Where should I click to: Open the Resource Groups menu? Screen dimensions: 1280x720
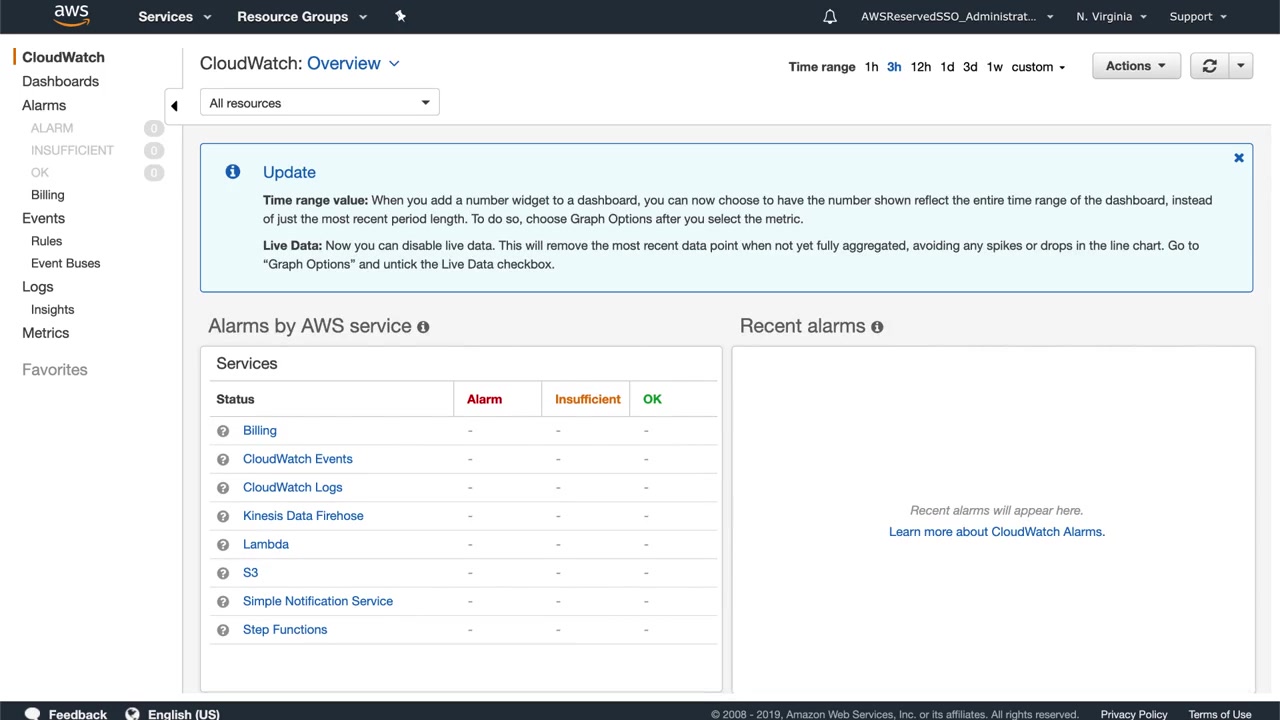pyautogui.click(x=301, y=17)
